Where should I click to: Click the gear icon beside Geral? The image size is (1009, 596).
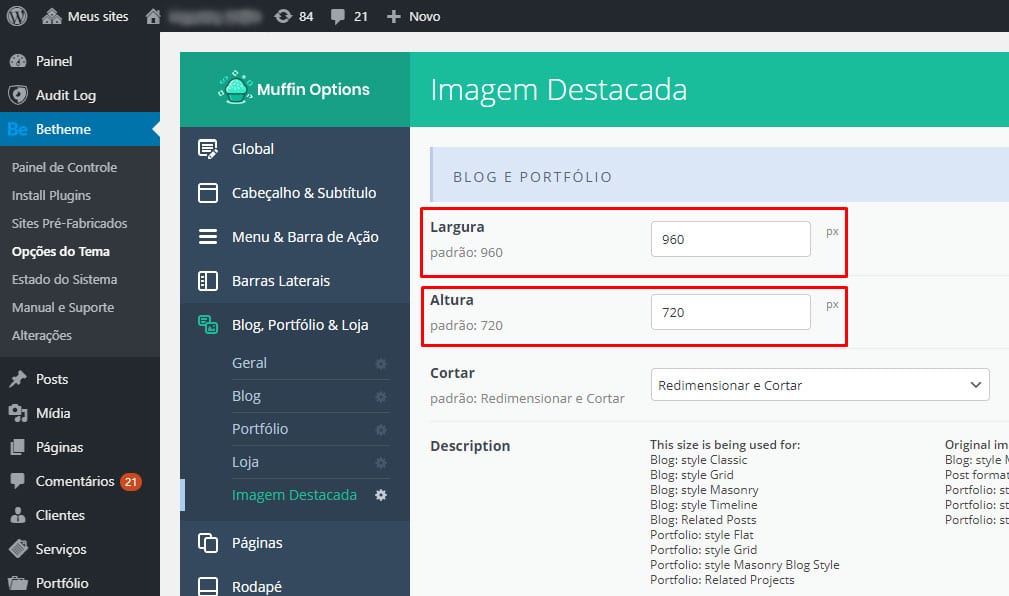381,364
